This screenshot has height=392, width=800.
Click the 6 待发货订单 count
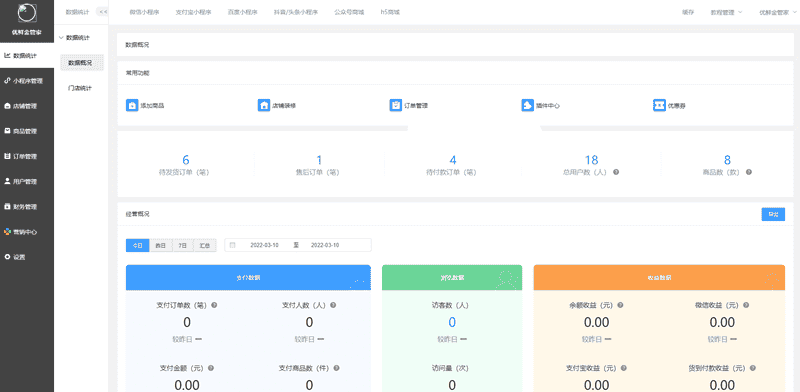click(x=186, y=160)
